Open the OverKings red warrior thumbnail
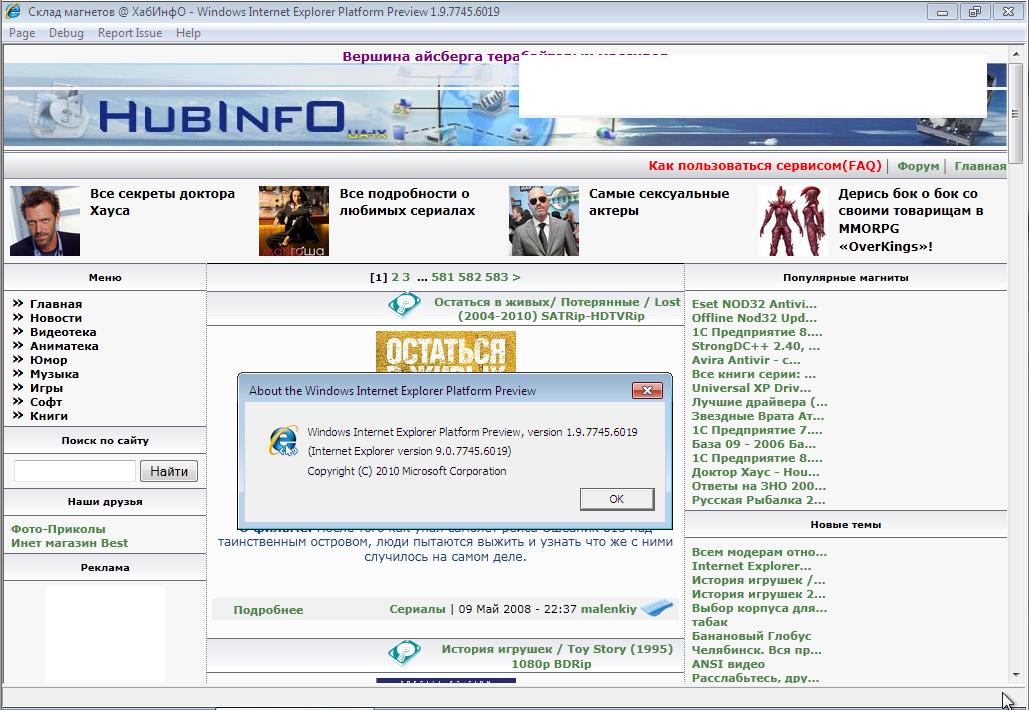1029x710 pixels. coord(793,221)
